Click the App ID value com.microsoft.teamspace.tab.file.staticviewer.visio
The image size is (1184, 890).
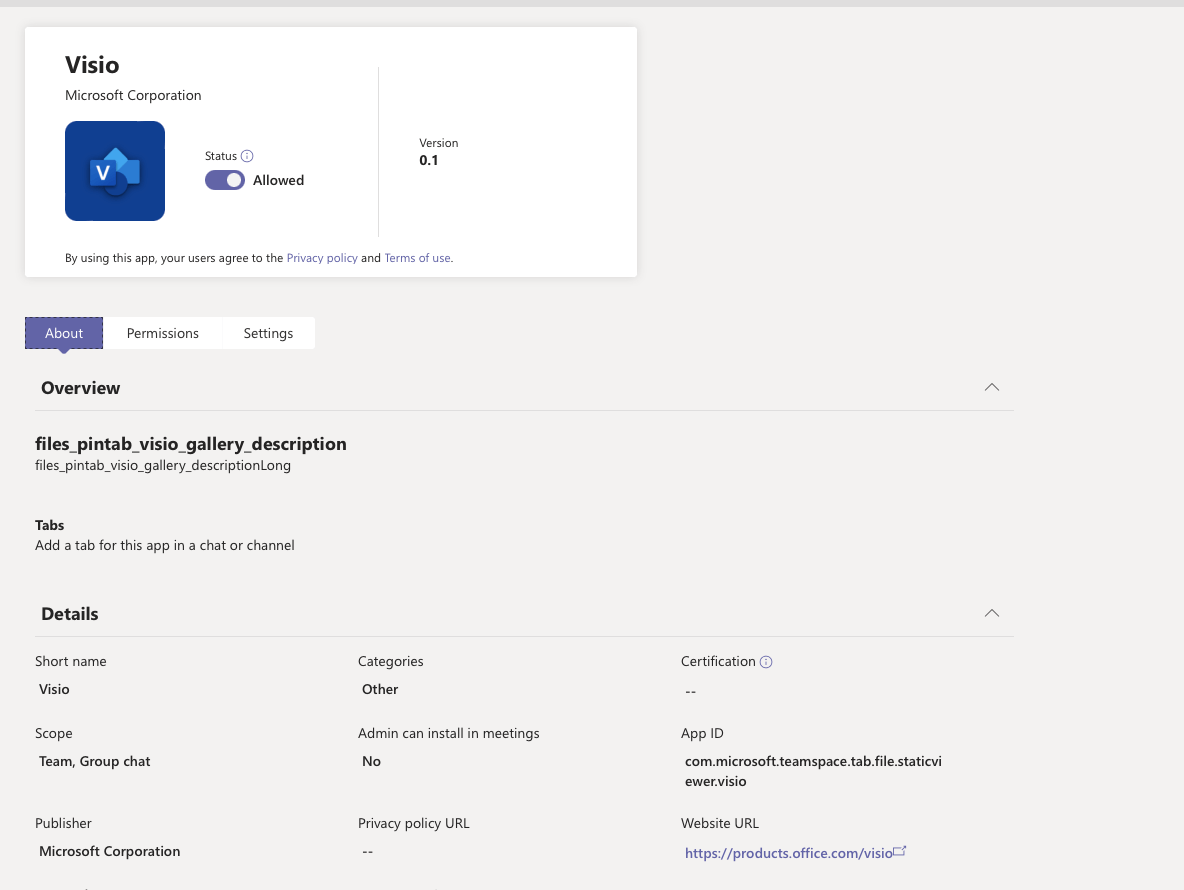click(813, 771)
